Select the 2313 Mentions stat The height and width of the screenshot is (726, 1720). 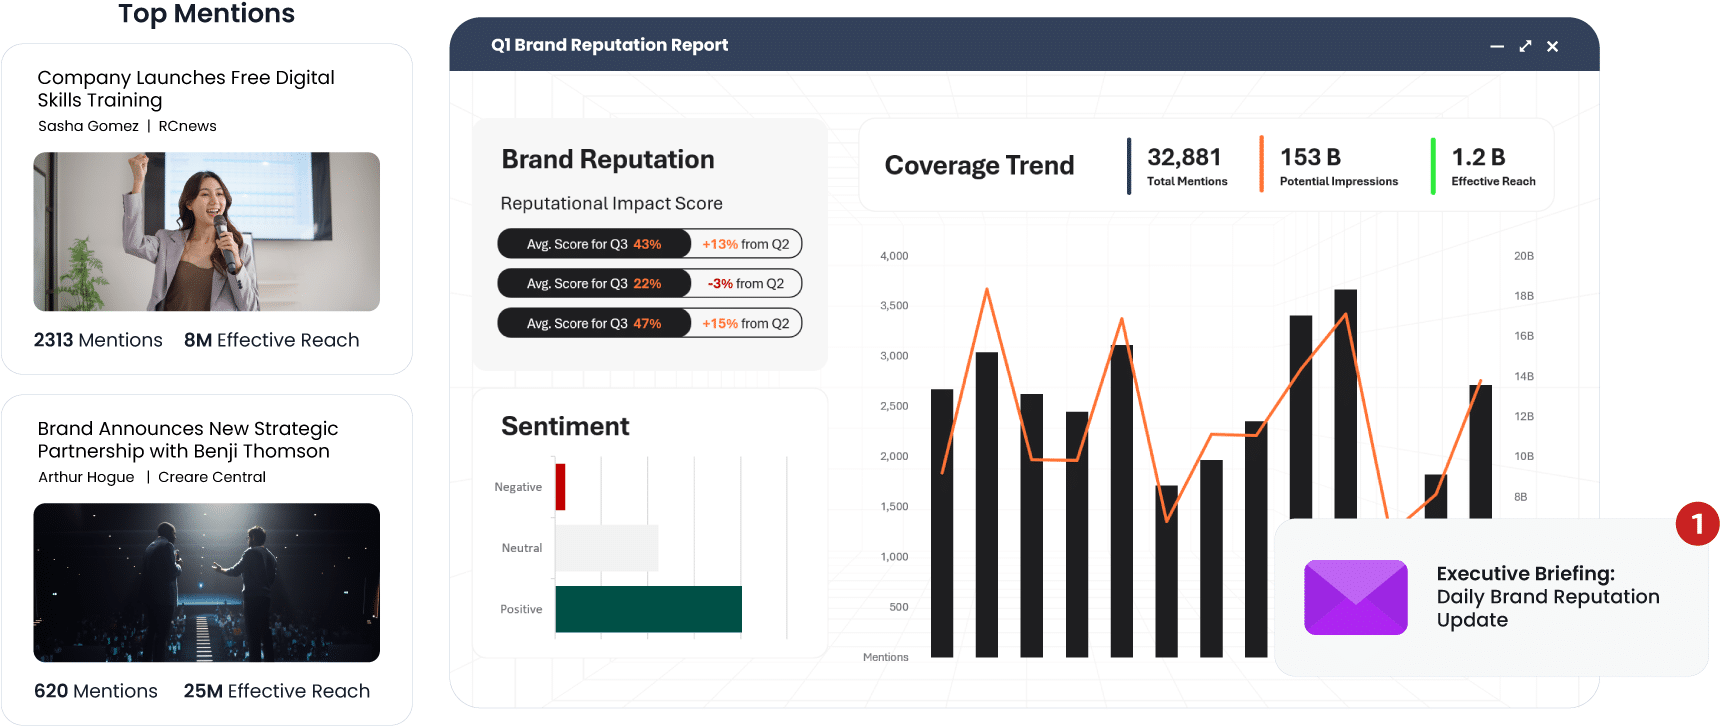[x=98, y=340]
